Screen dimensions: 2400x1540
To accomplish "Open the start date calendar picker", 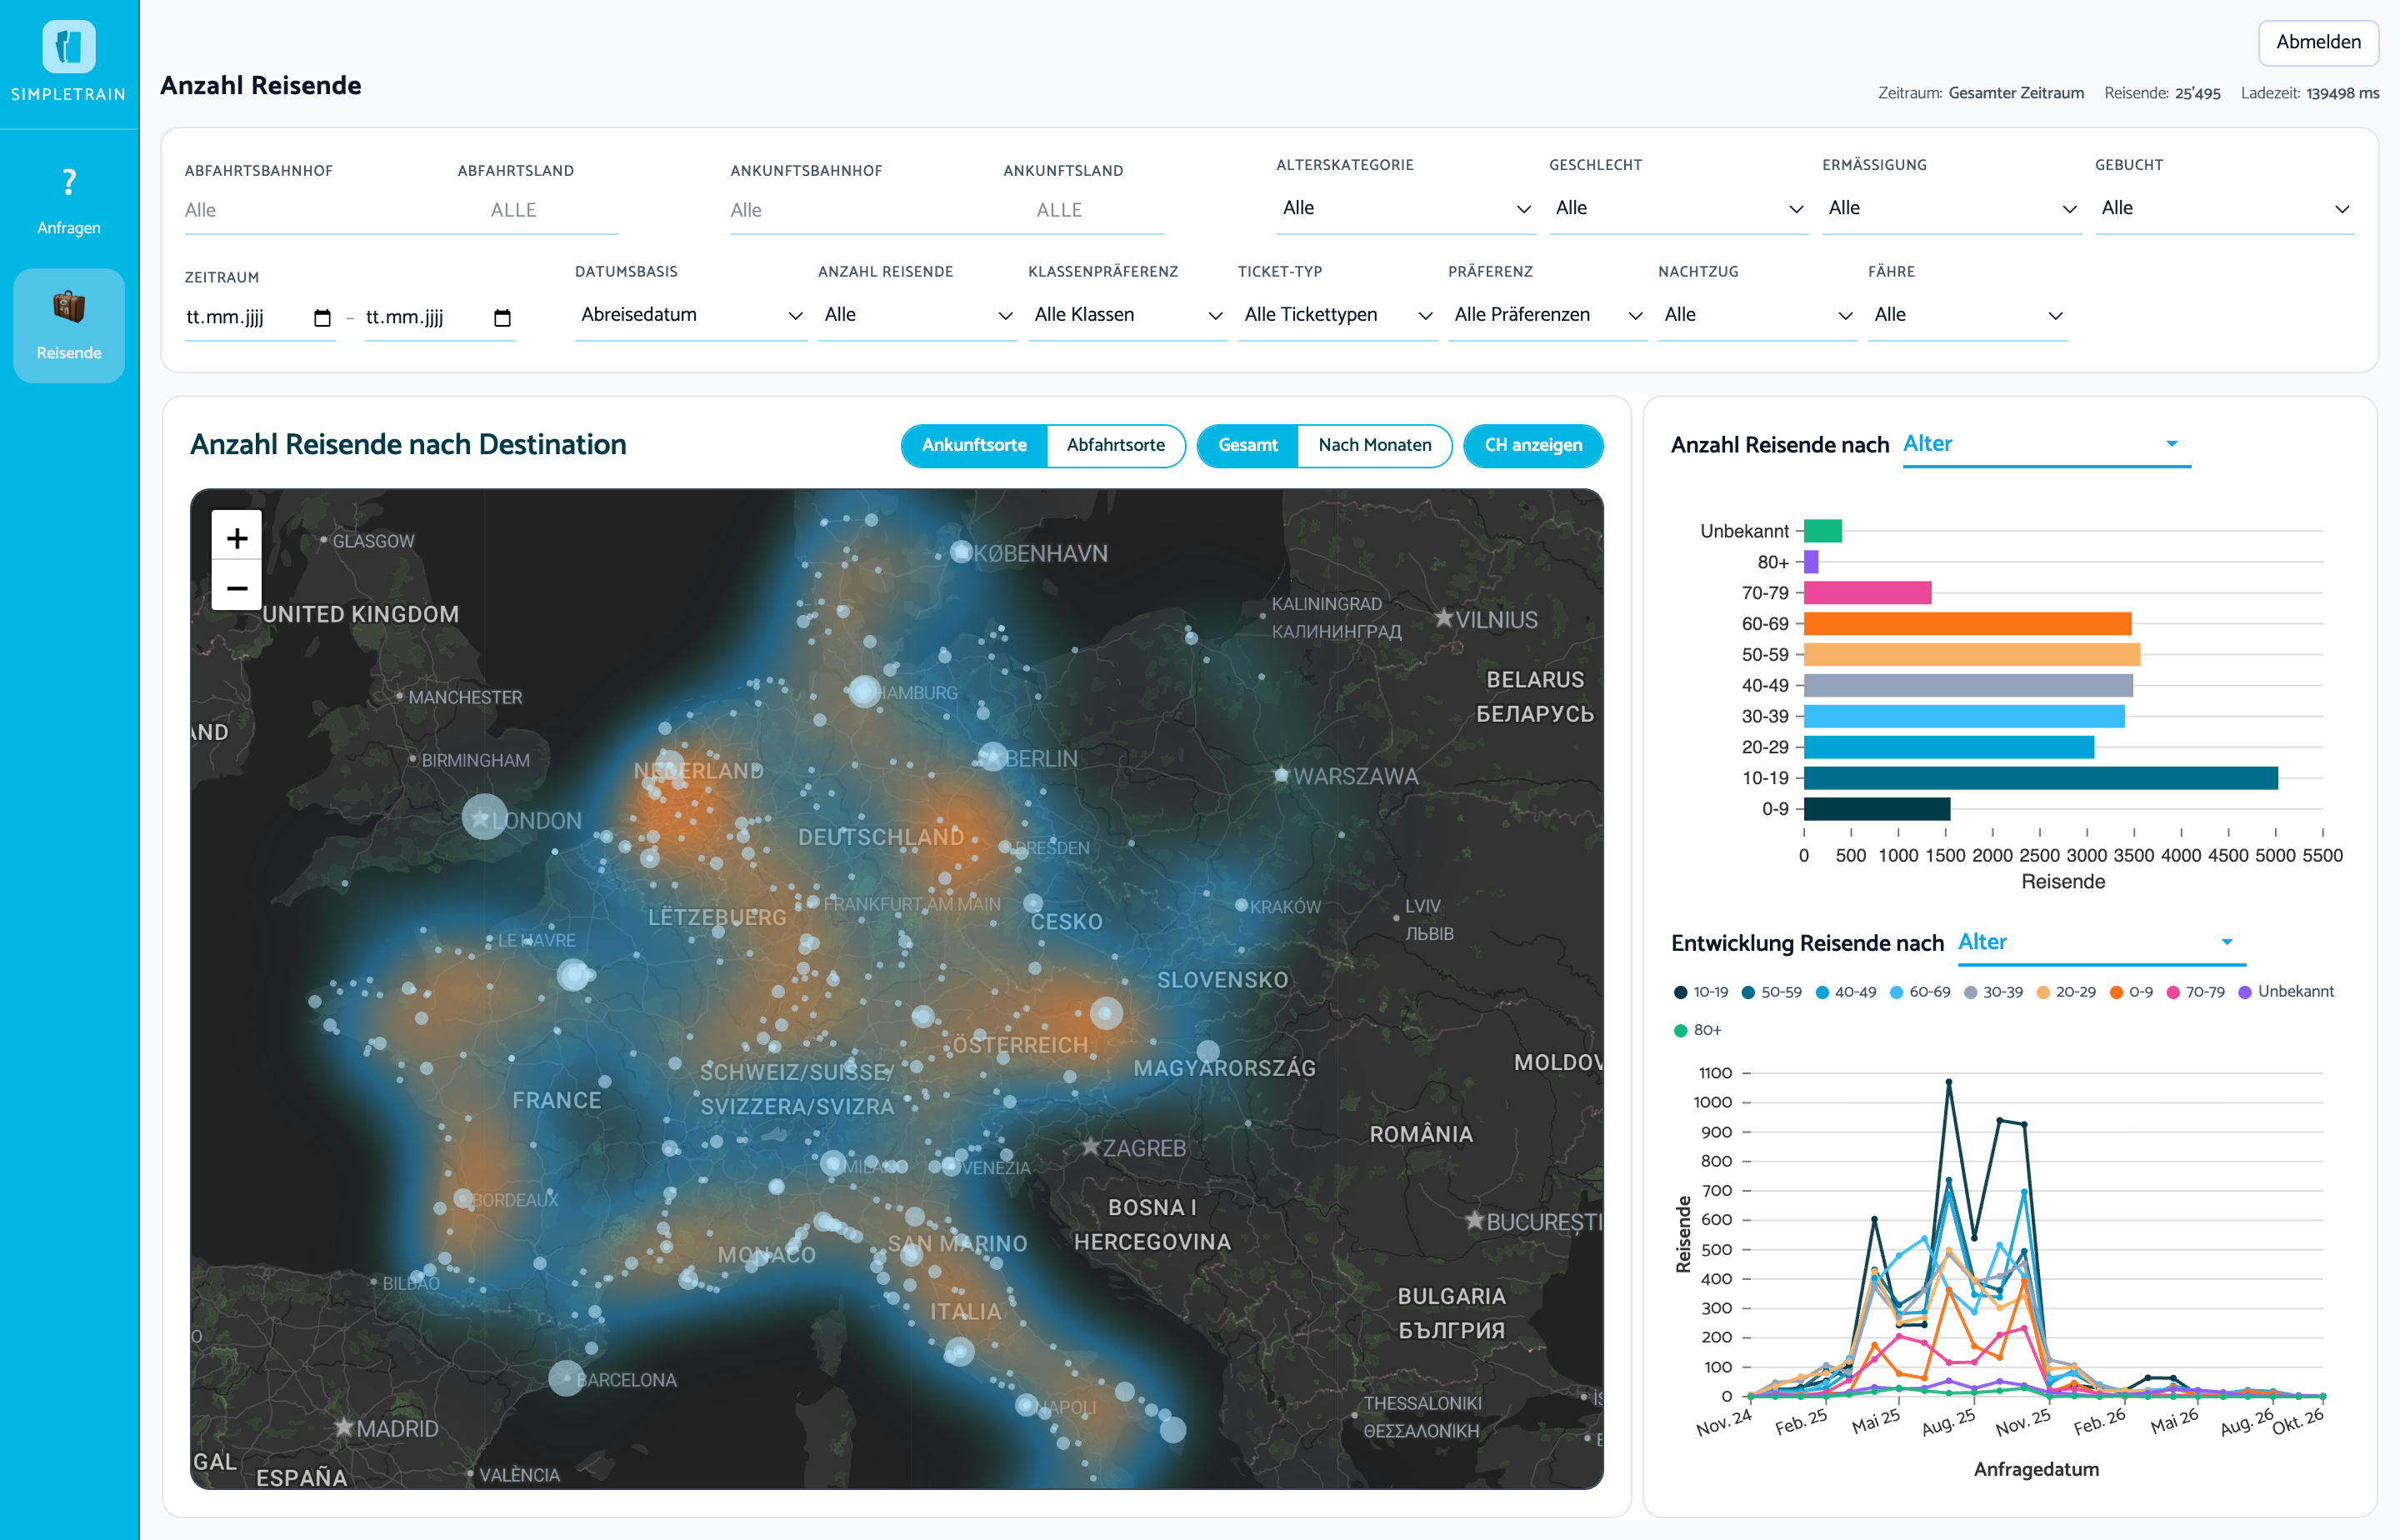I will 322,318.
